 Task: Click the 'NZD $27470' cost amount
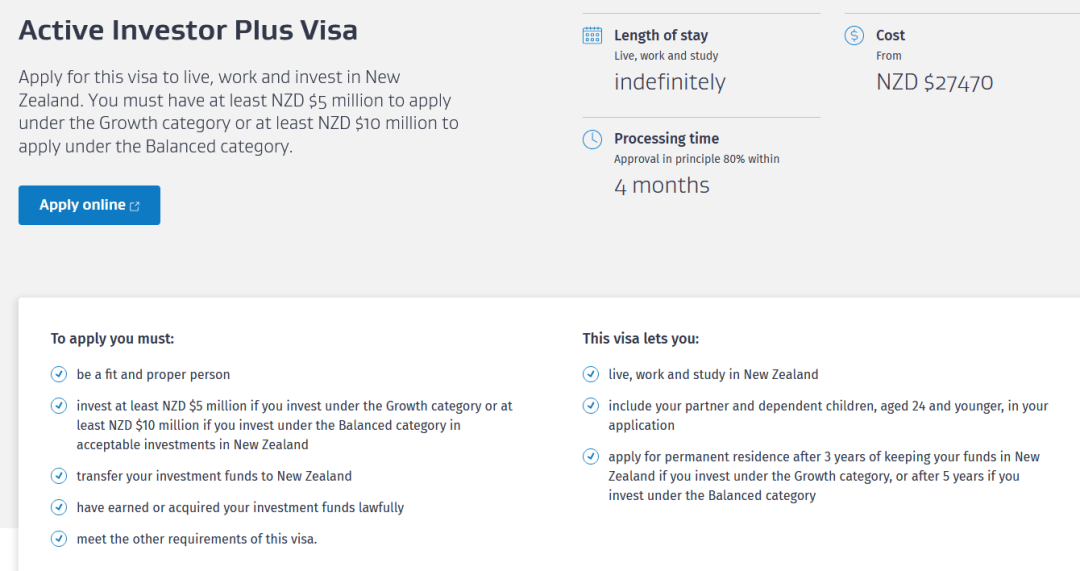pos(934,82)
